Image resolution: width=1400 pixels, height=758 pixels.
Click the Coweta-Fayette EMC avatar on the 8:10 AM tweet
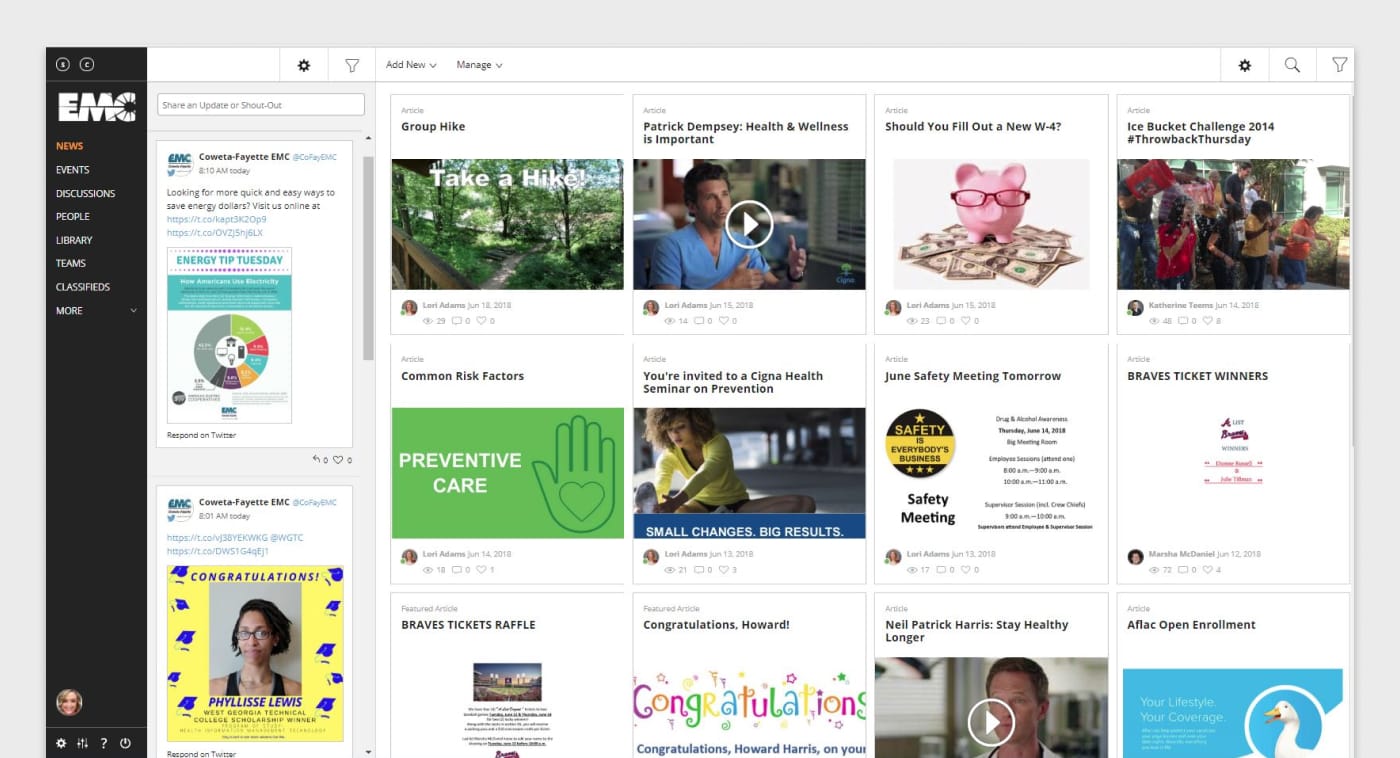click(180, 164)
